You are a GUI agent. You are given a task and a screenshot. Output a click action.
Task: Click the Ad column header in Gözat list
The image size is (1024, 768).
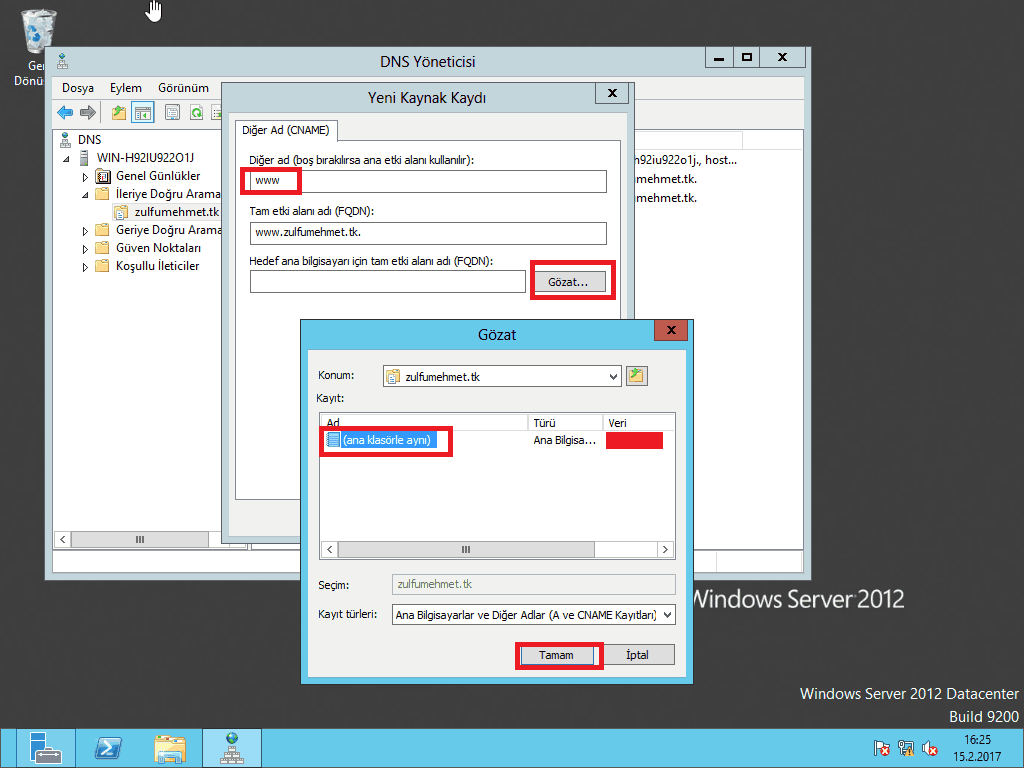coord(424,423)
